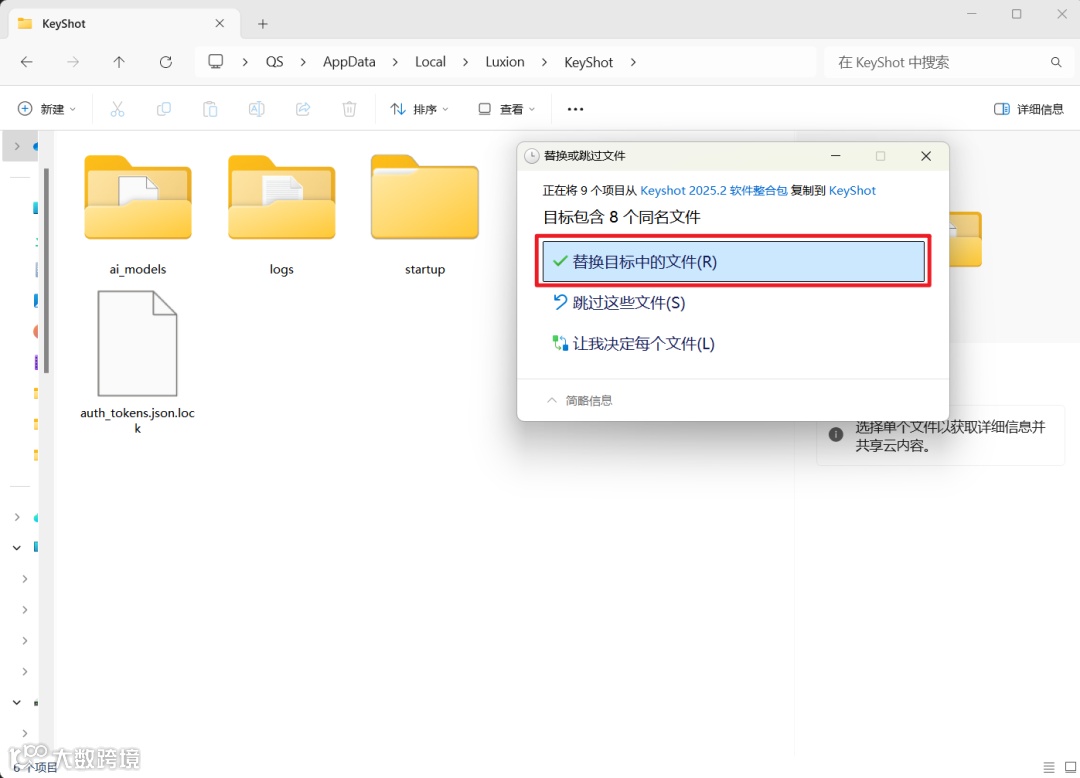The height and width of the screenshot is (778, 1080).
Task: Click QS in the address breadcrumb
Action: tap(274, 62)
